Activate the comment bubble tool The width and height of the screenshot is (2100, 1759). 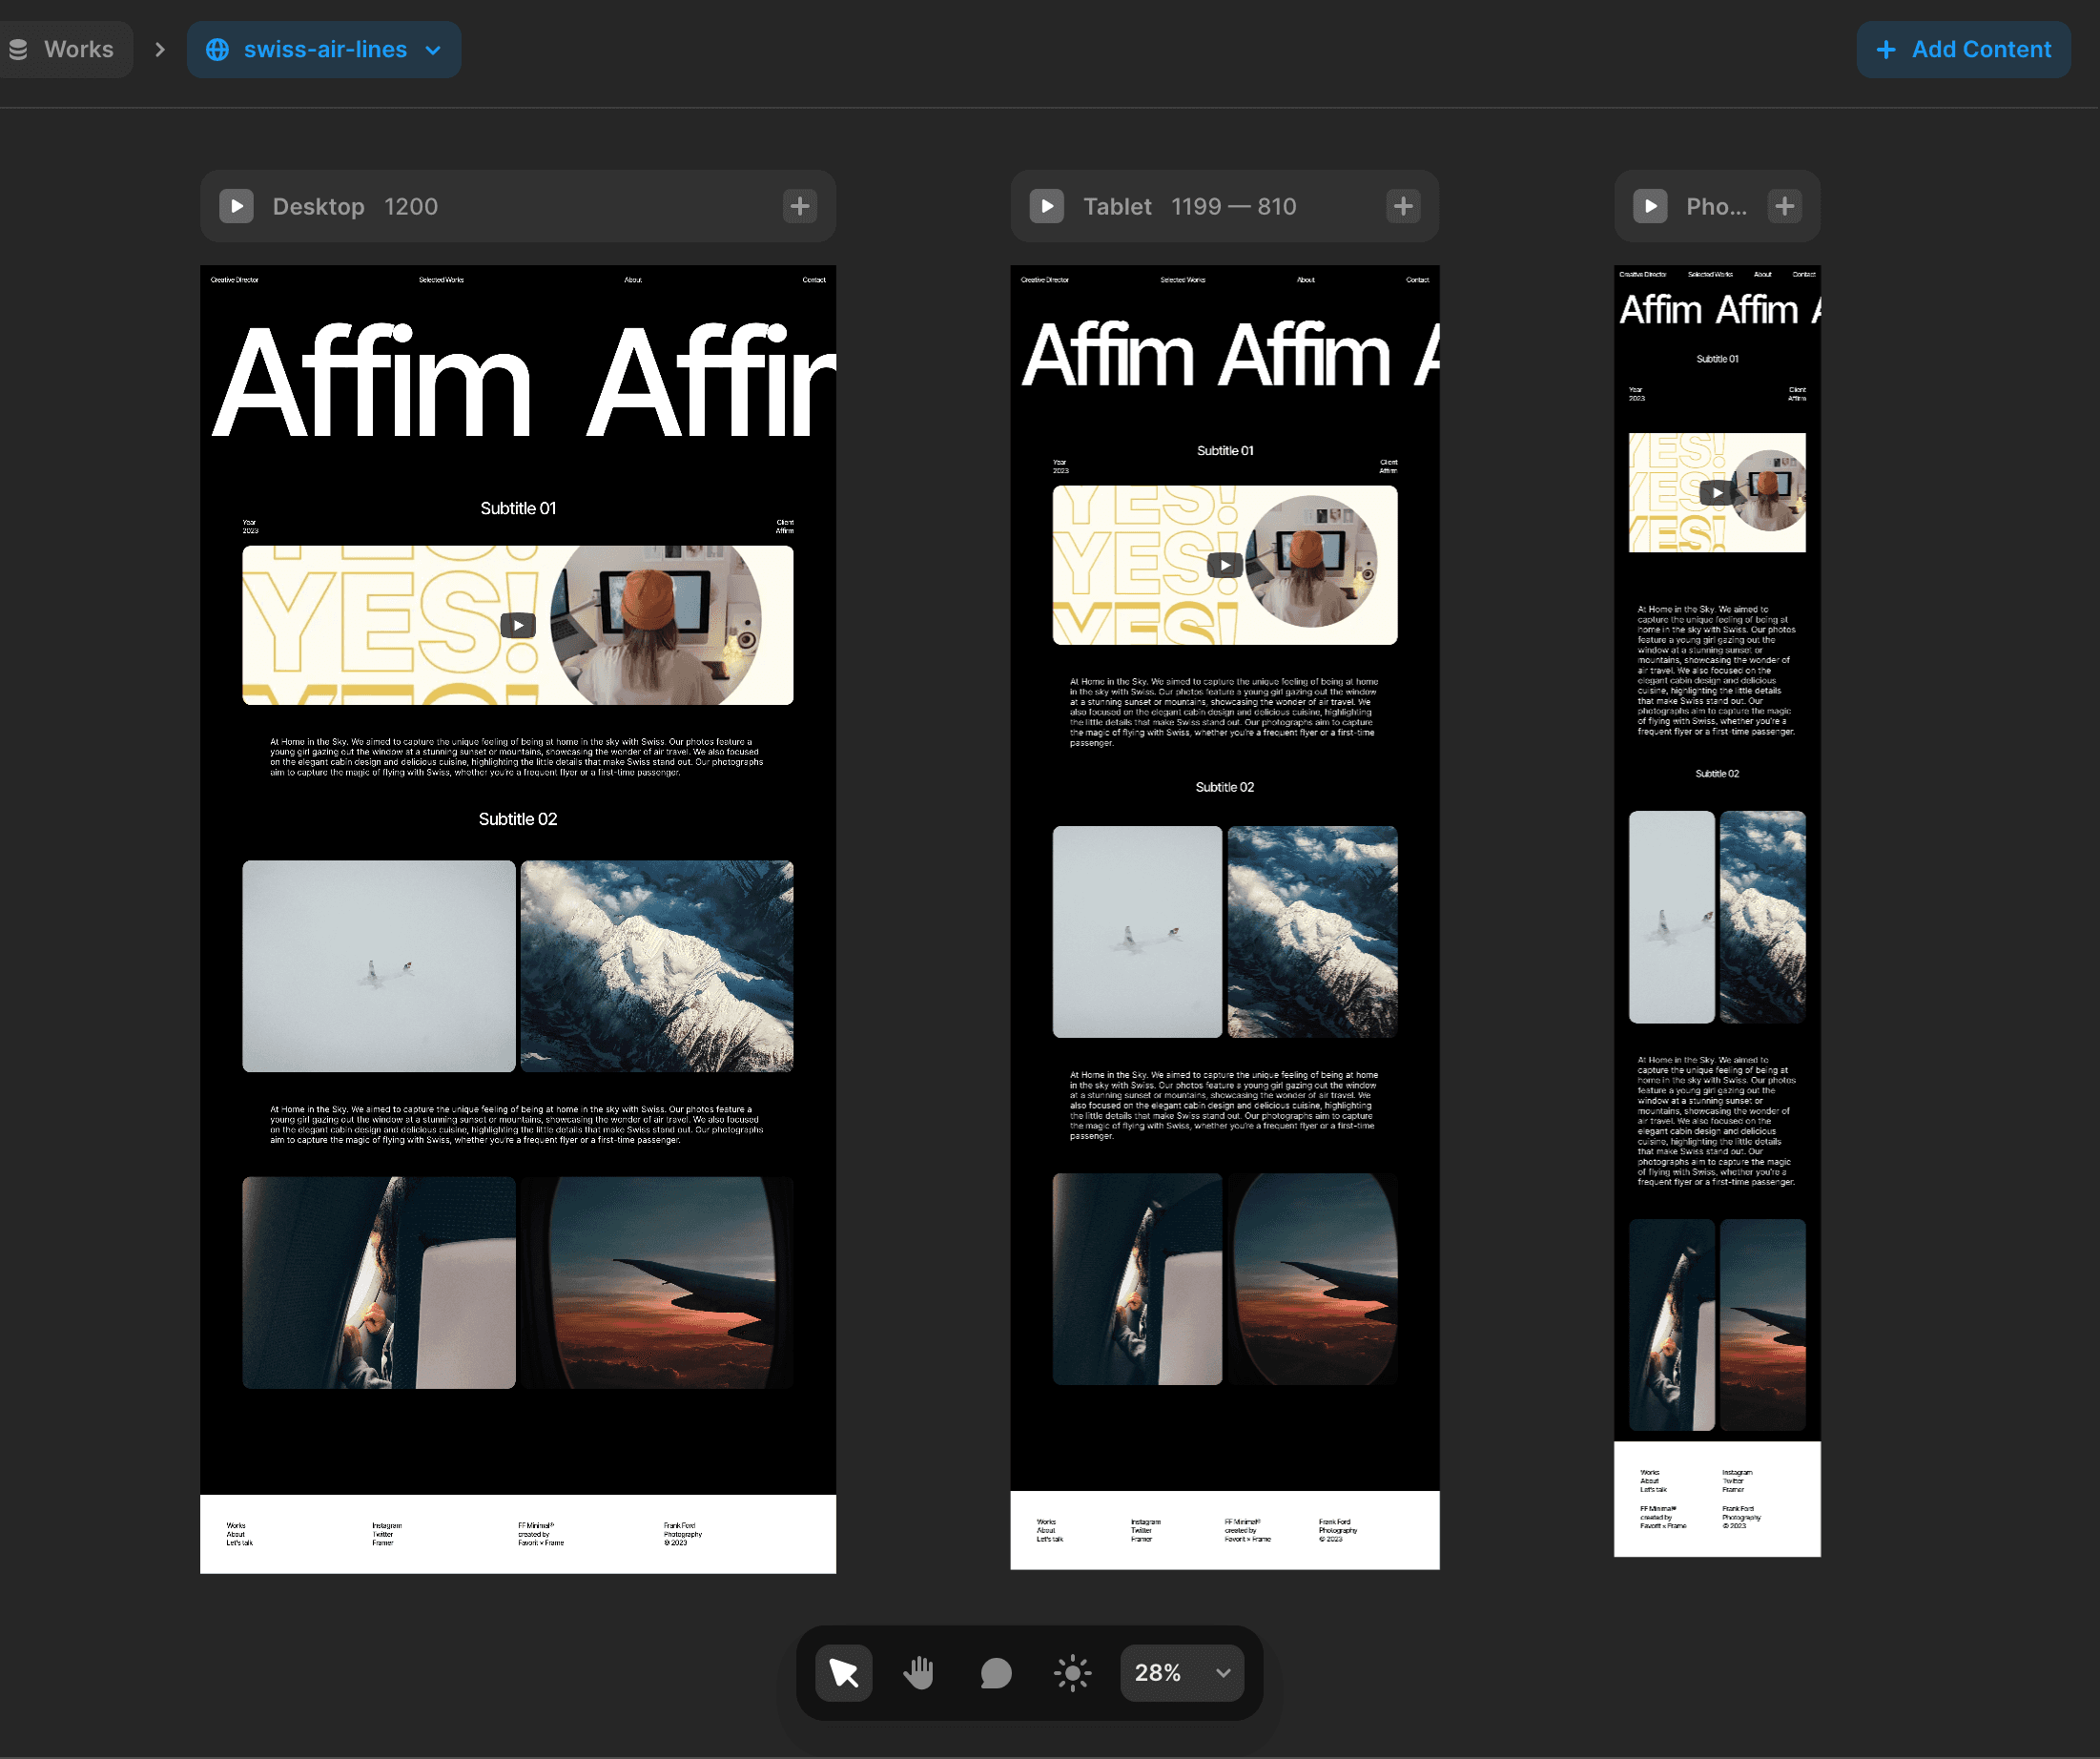tap(995, 1672)
